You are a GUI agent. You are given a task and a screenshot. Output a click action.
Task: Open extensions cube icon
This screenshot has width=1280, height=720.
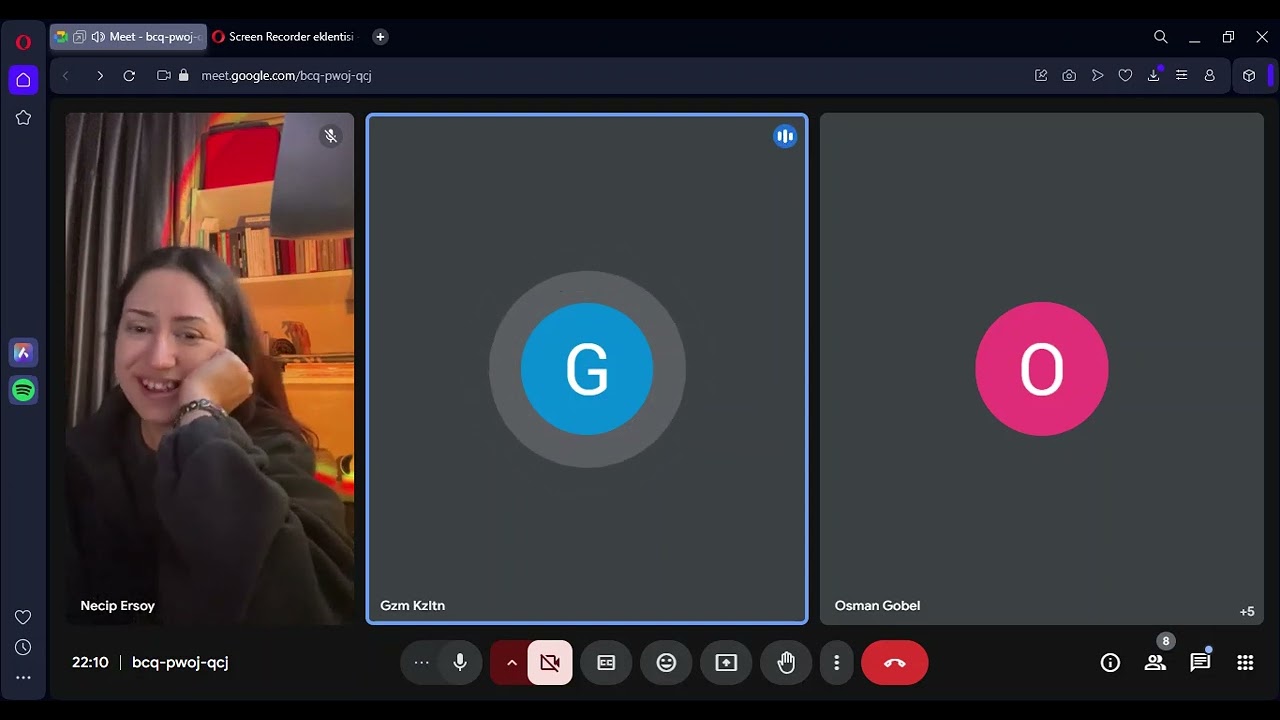click(1249, 75)
